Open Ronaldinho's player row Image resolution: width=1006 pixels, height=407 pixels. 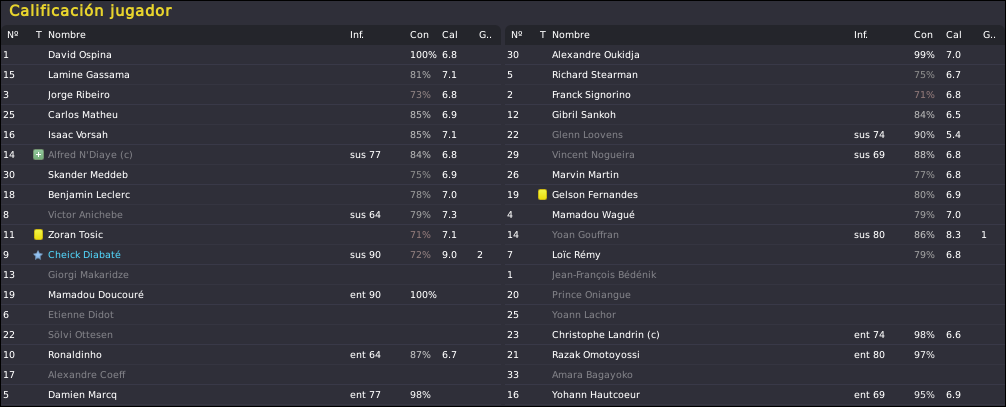click(251, 355)
